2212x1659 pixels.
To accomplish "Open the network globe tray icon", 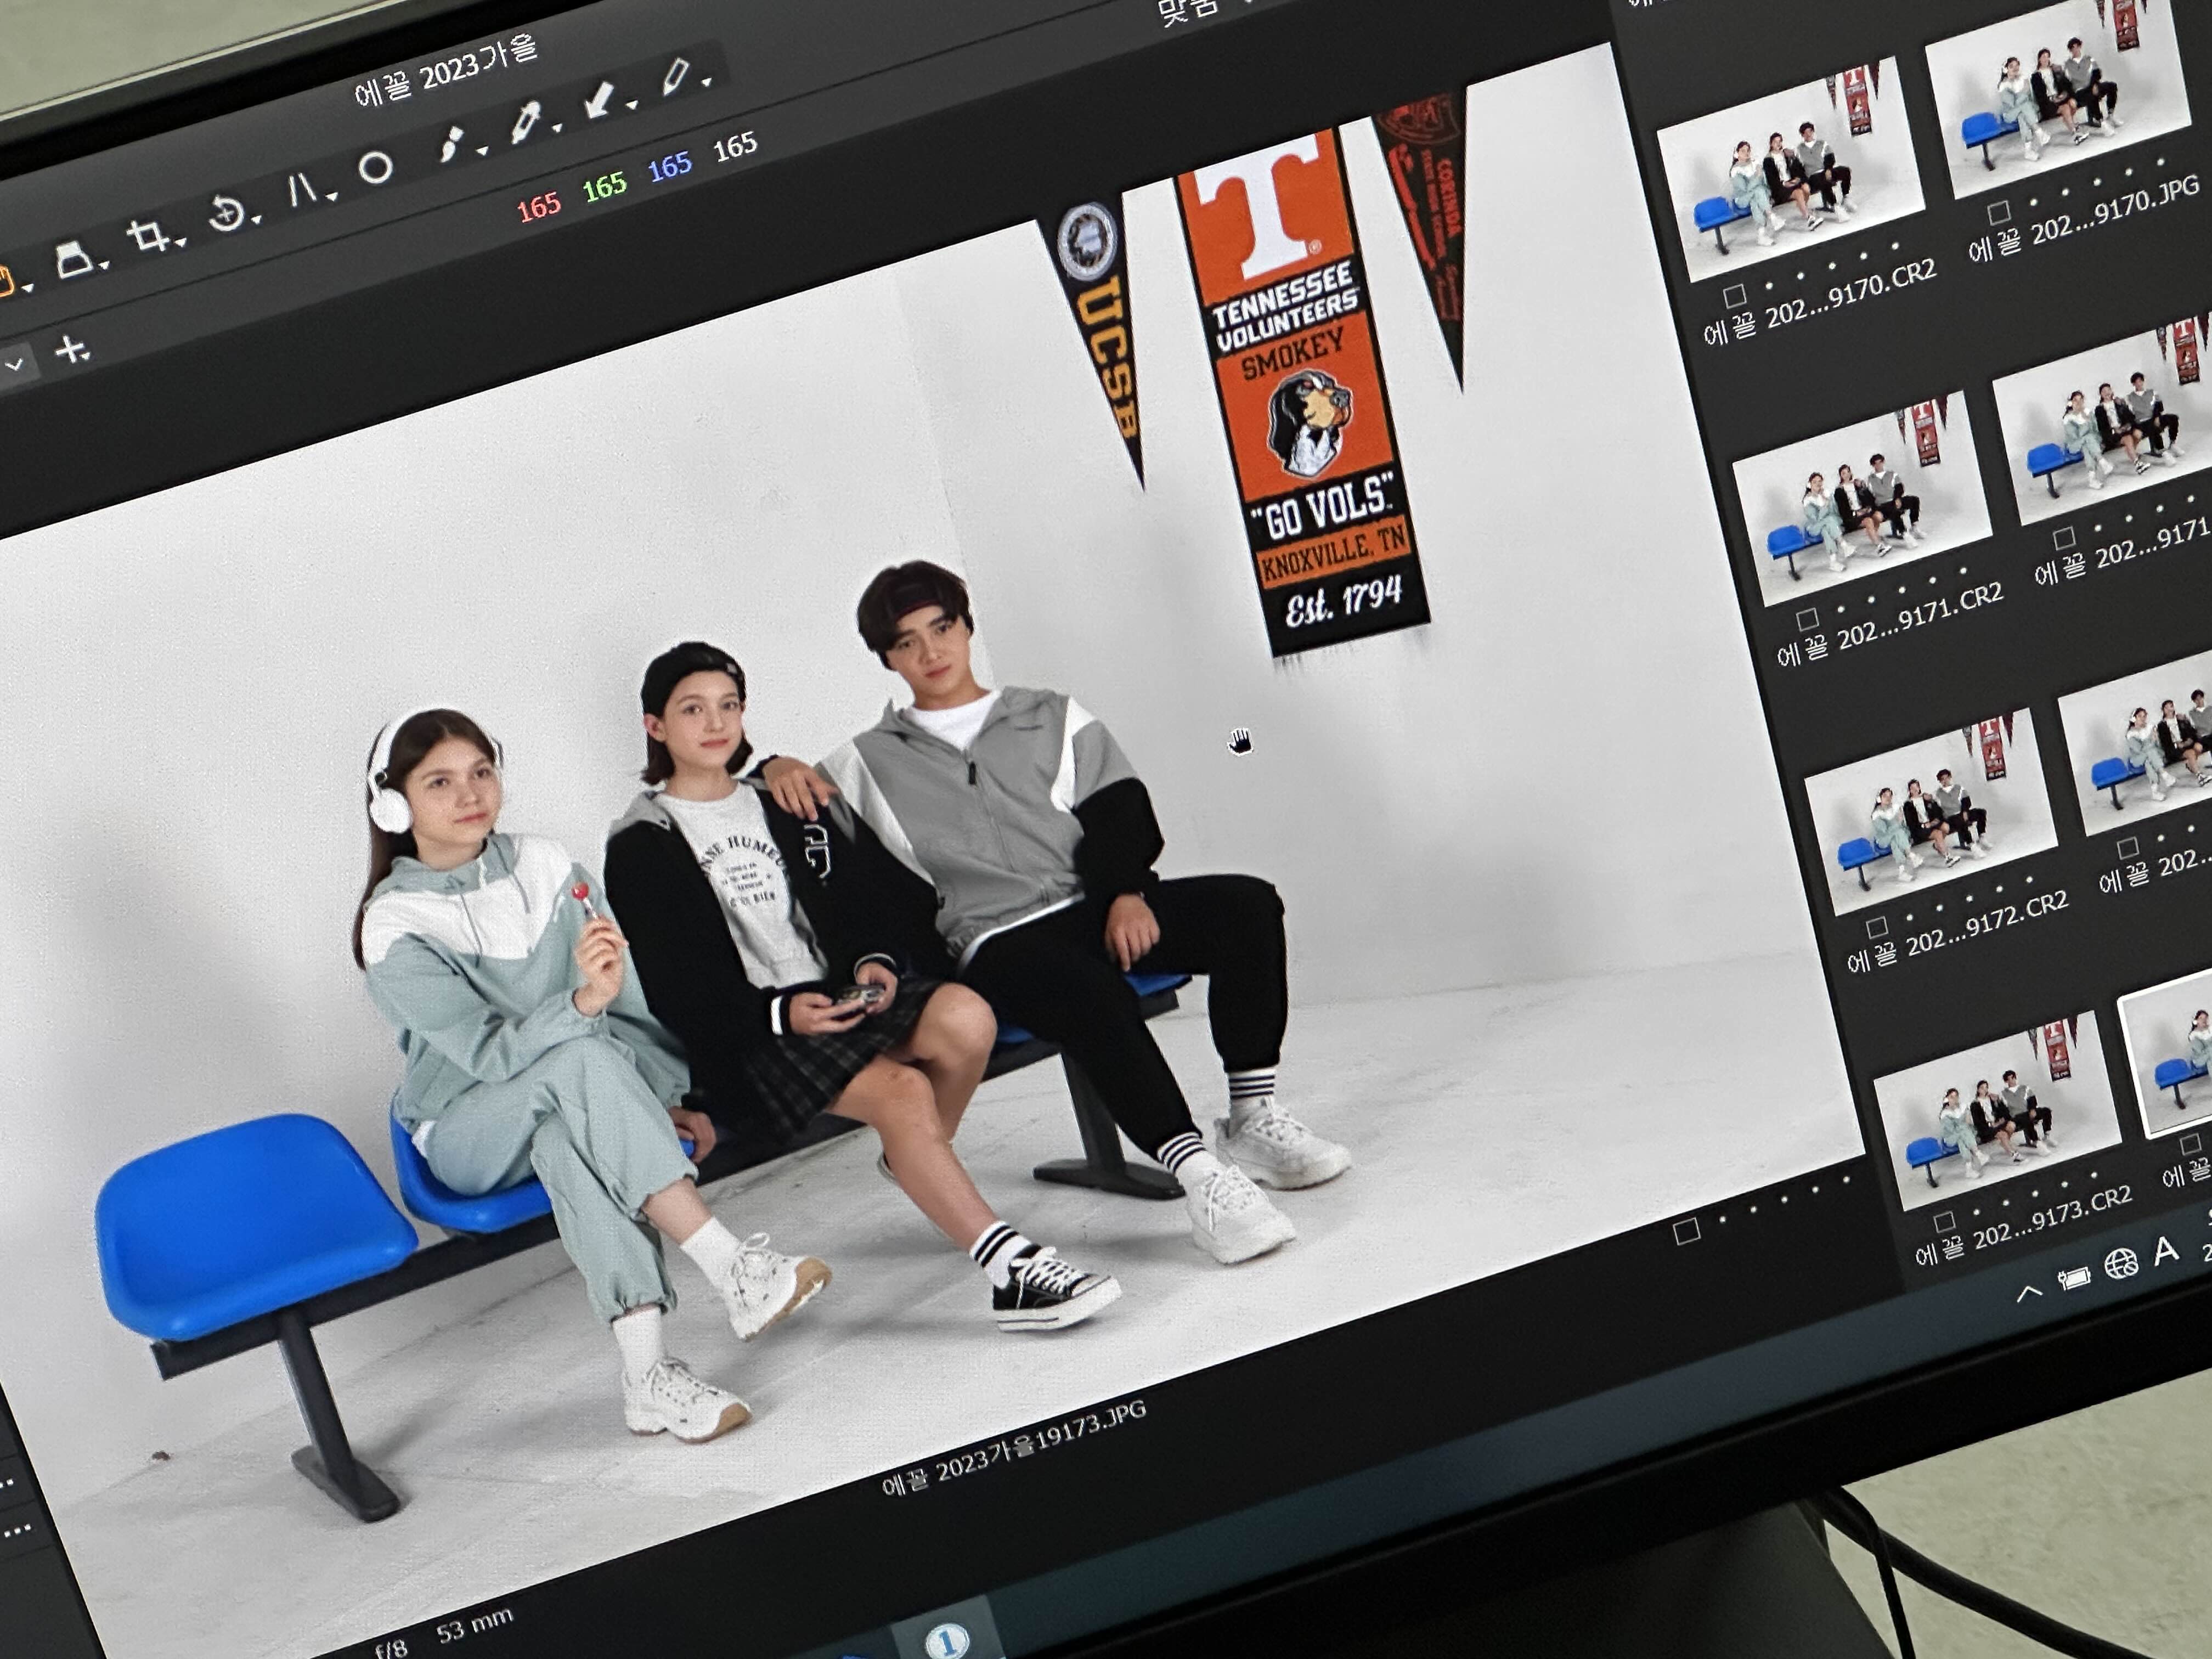I will pos(2121,1264).
